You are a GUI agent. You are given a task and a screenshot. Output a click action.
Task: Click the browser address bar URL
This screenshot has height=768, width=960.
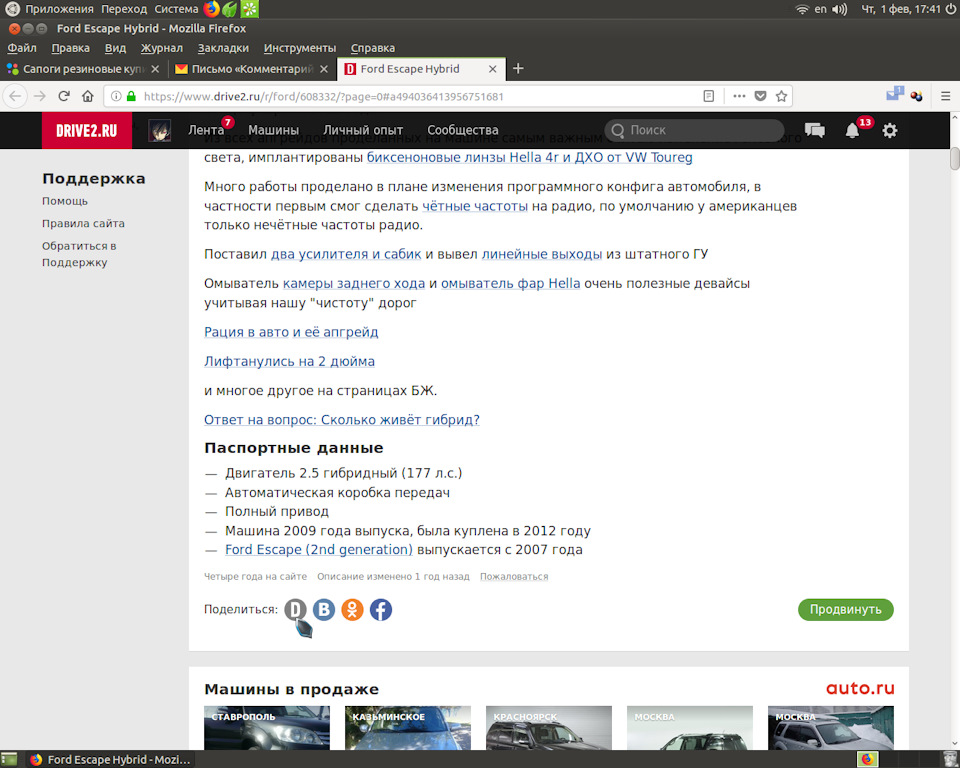[x=323, y=96]
